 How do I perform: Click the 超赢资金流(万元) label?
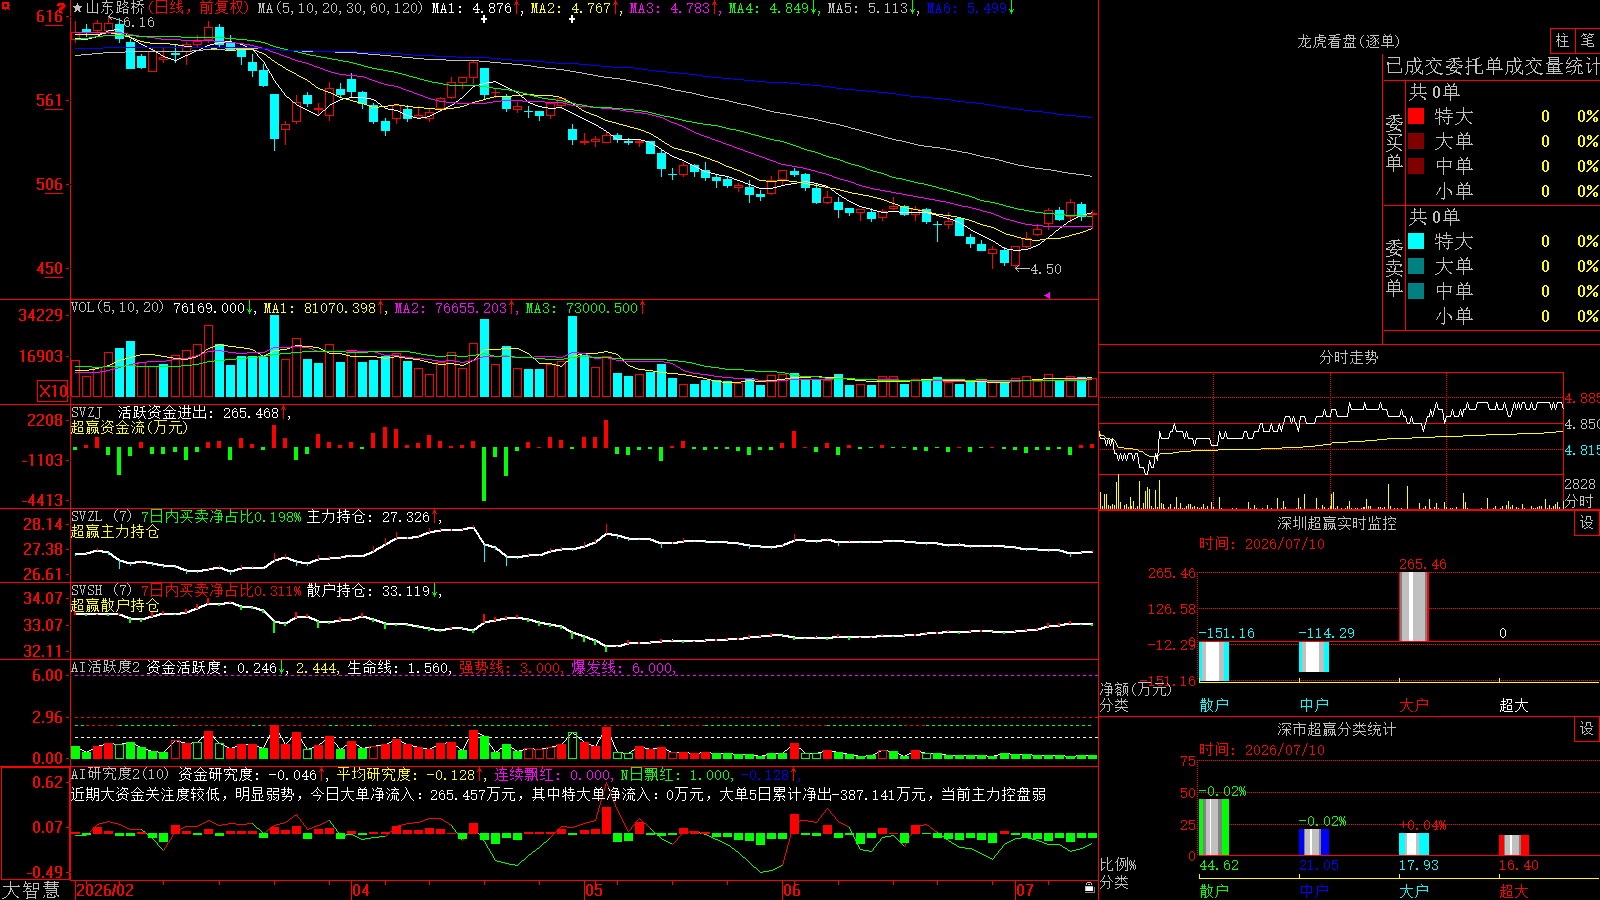click(x=129, y=427)
